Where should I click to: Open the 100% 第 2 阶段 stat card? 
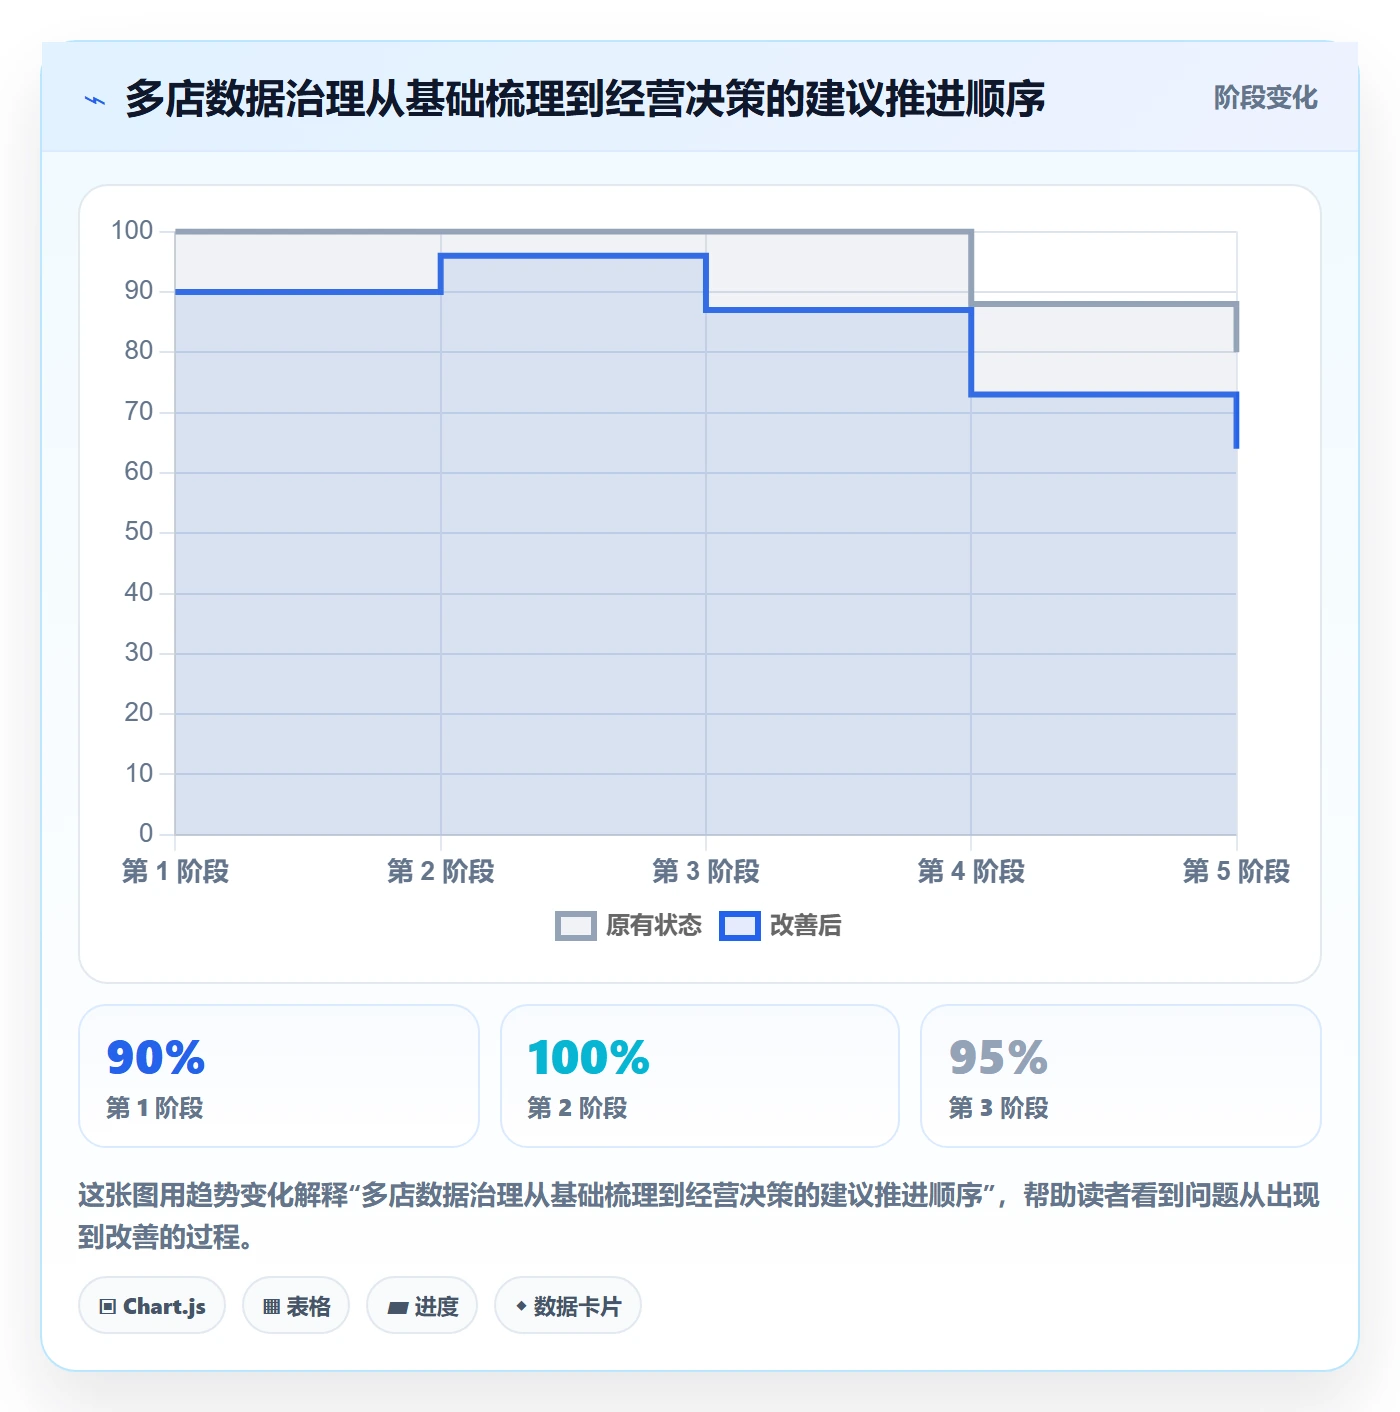coord(700,1076)
